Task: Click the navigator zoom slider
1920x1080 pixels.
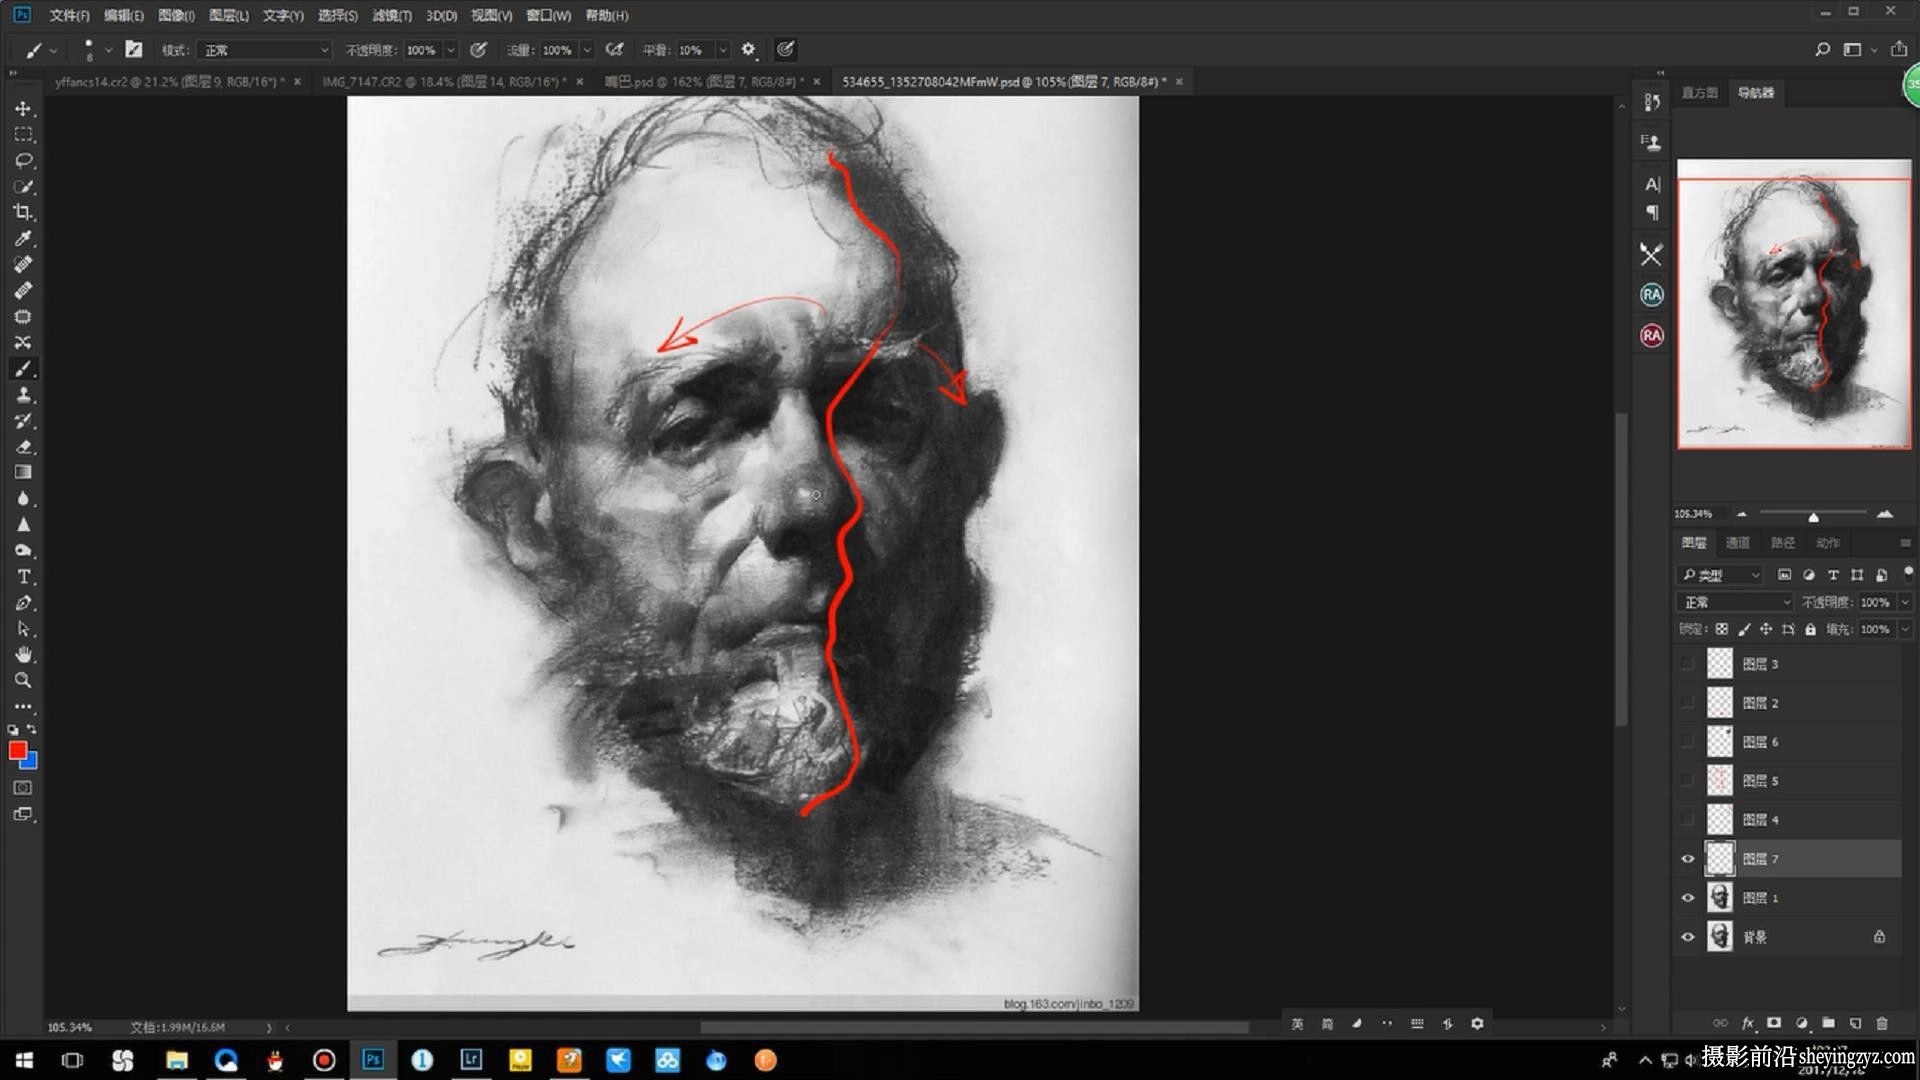Action: click(x=1813, y=514)
